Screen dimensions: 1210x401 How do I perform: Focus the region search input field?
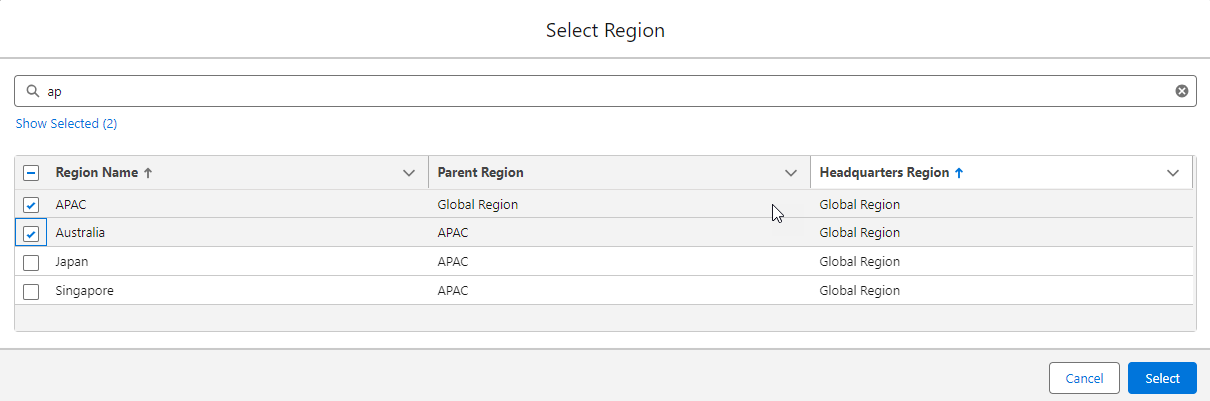[x=600, y=91]
